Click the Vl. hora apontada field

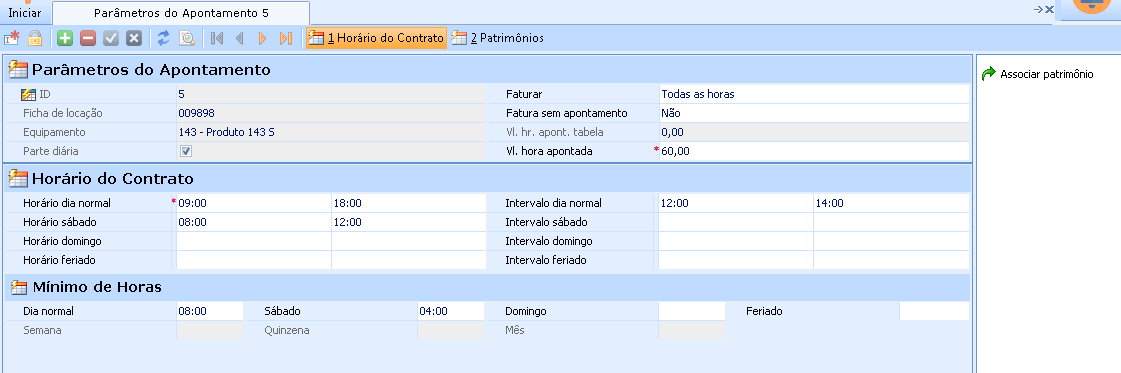coord(814,151)
